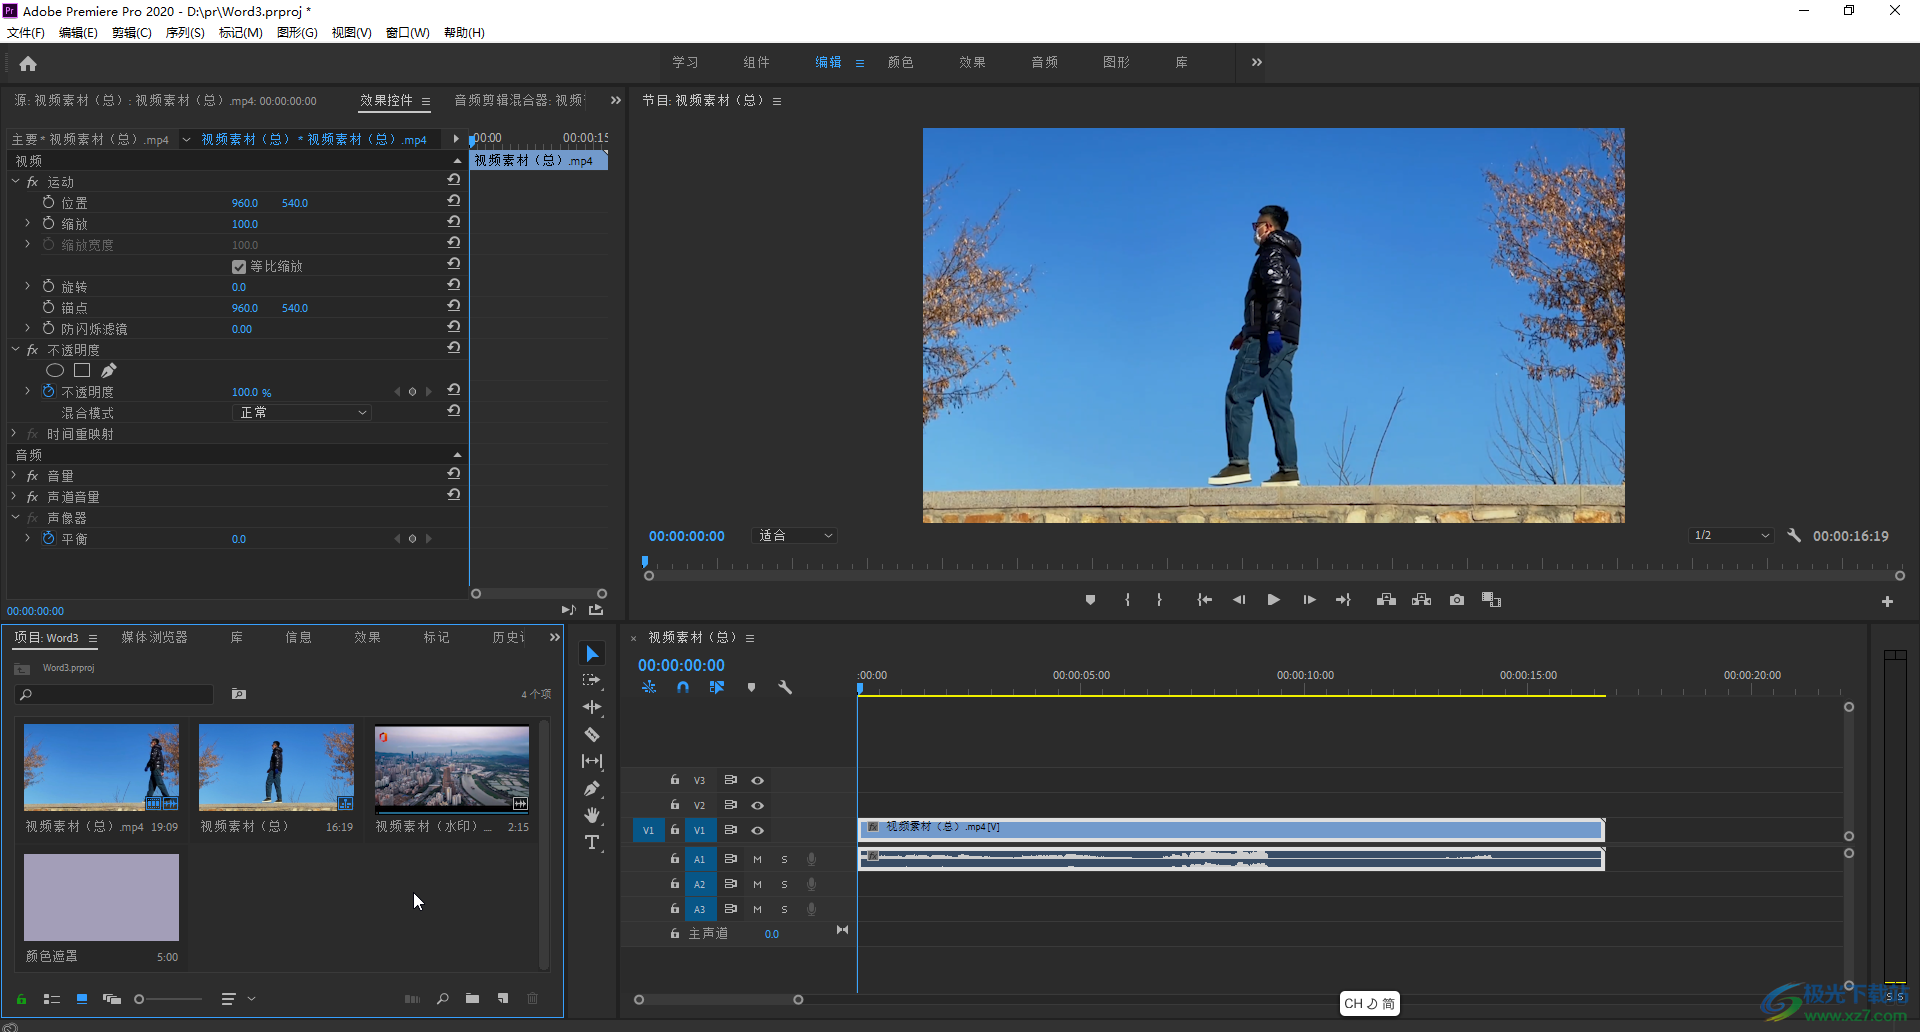Collapse the Motion effect group
The image size is (1920, 1032).
[15, 181]
